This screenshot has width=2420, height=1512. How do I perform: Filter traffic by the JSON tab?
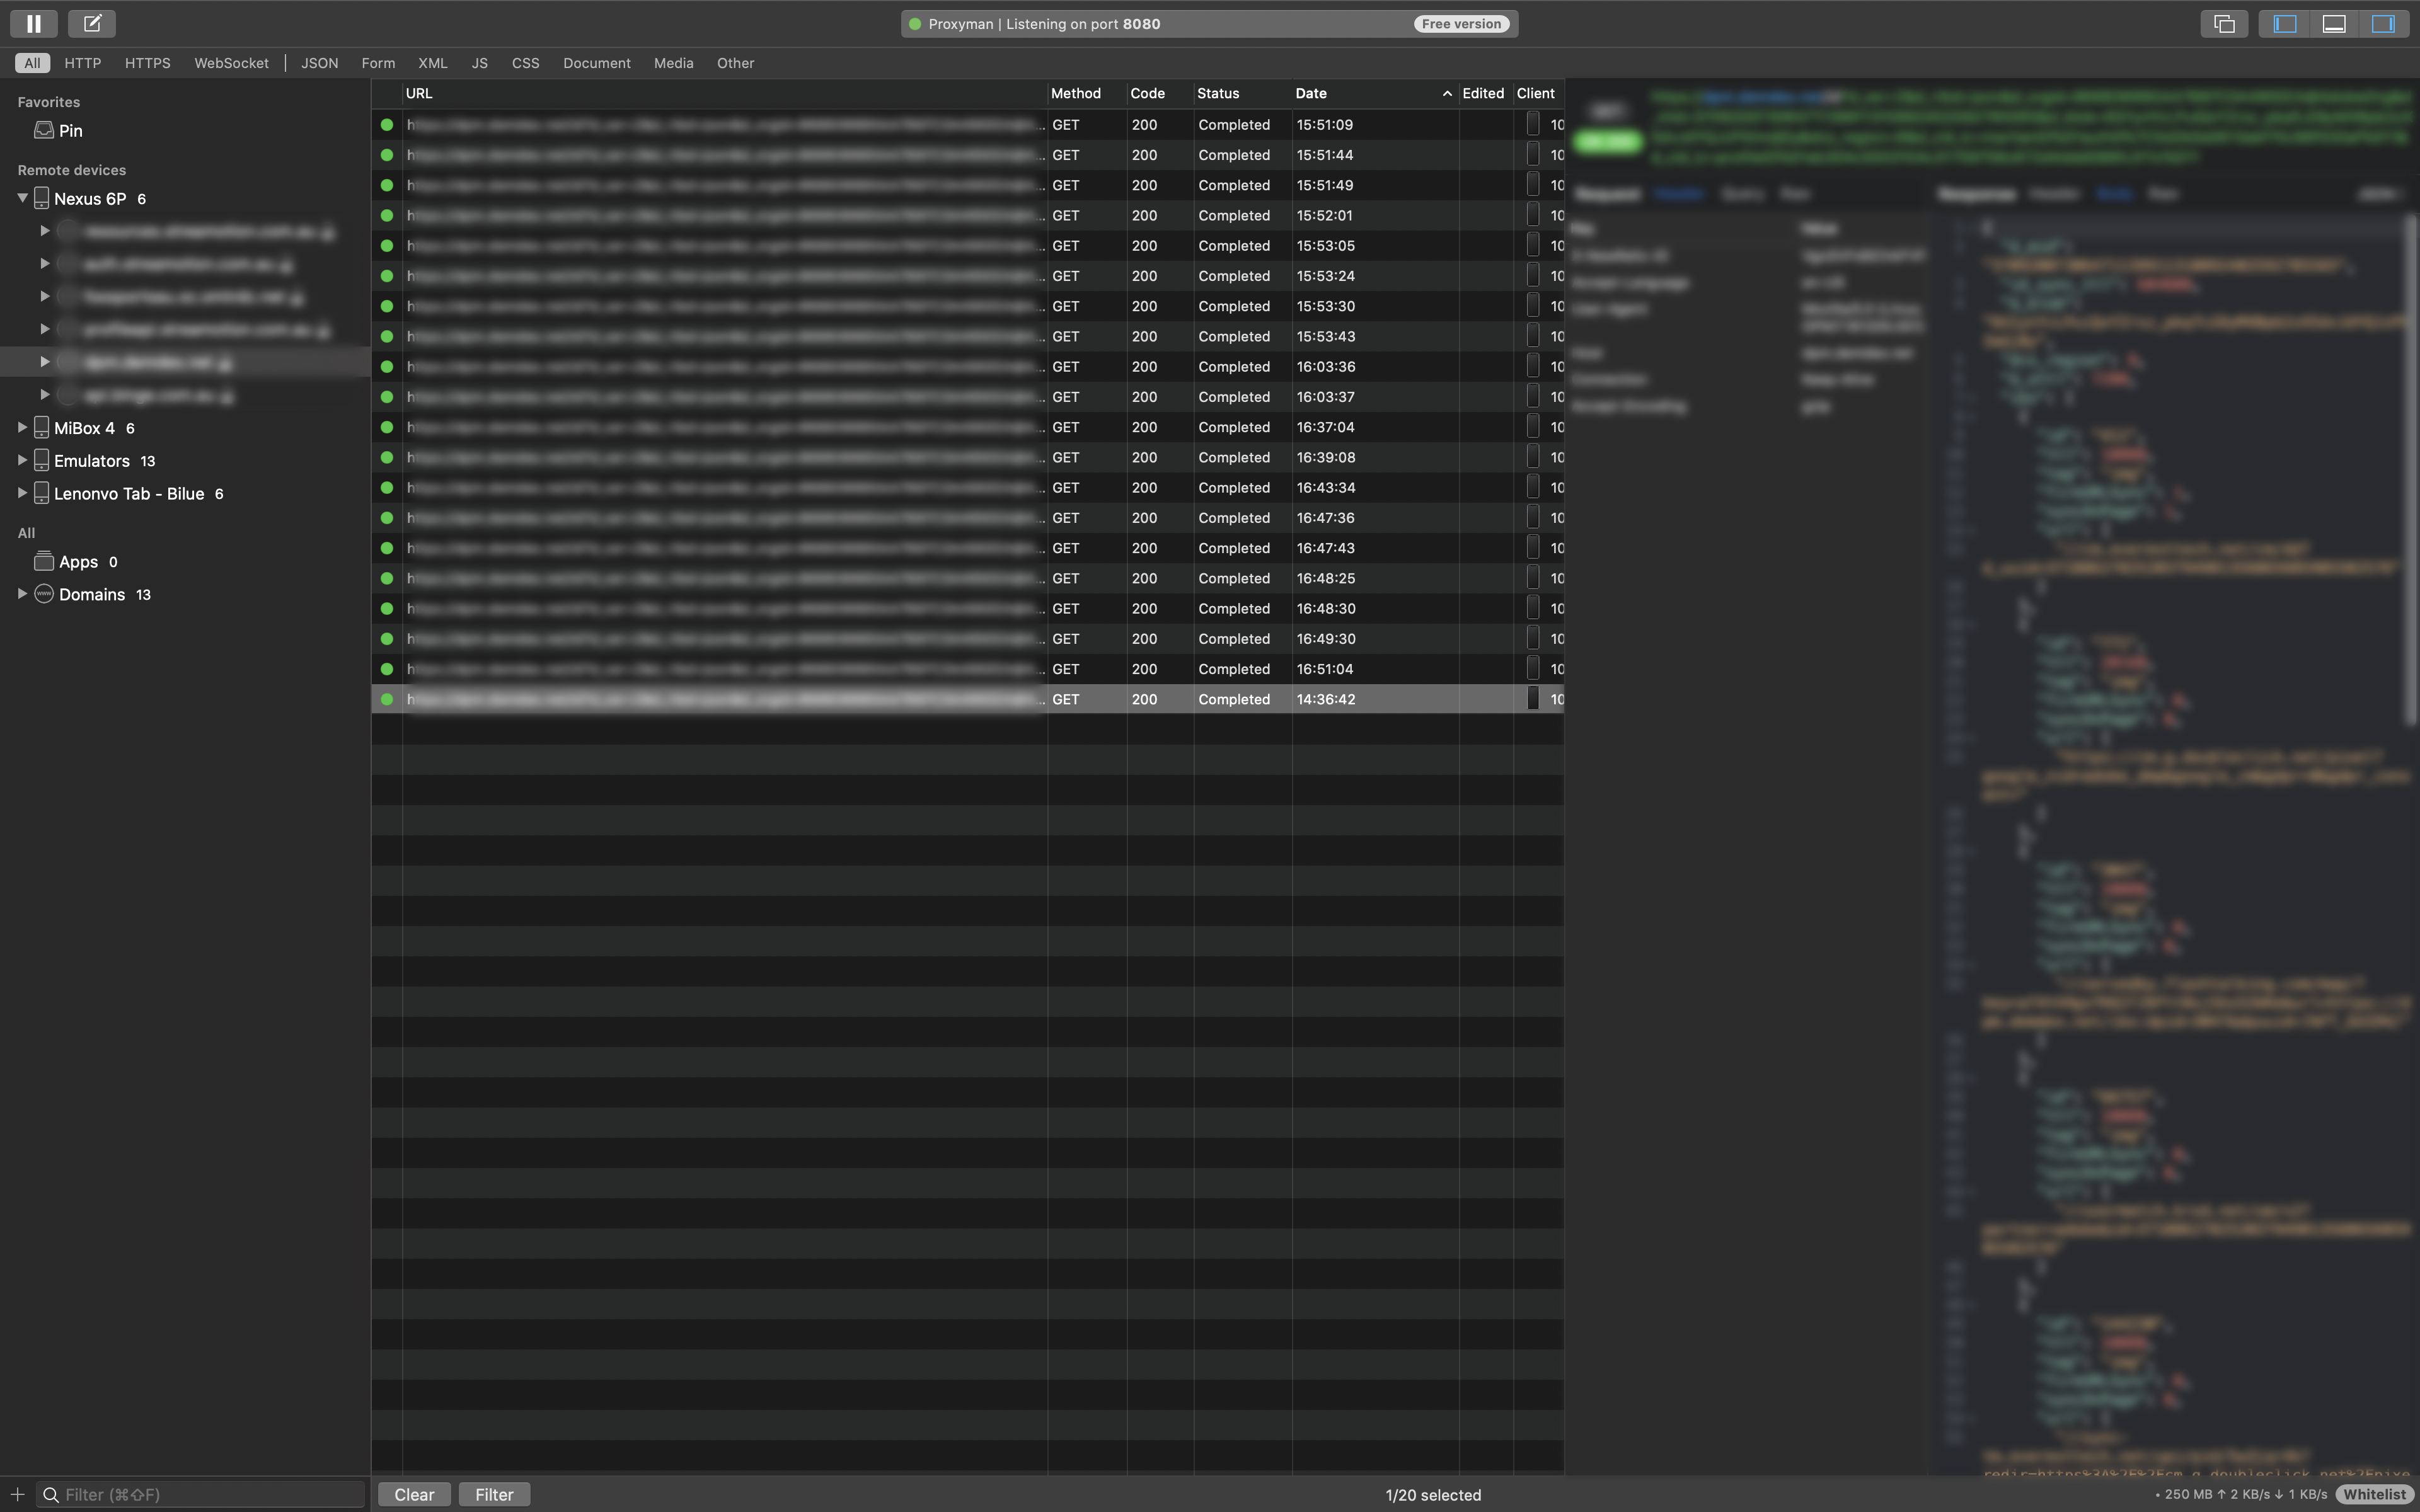pos(319,63)
